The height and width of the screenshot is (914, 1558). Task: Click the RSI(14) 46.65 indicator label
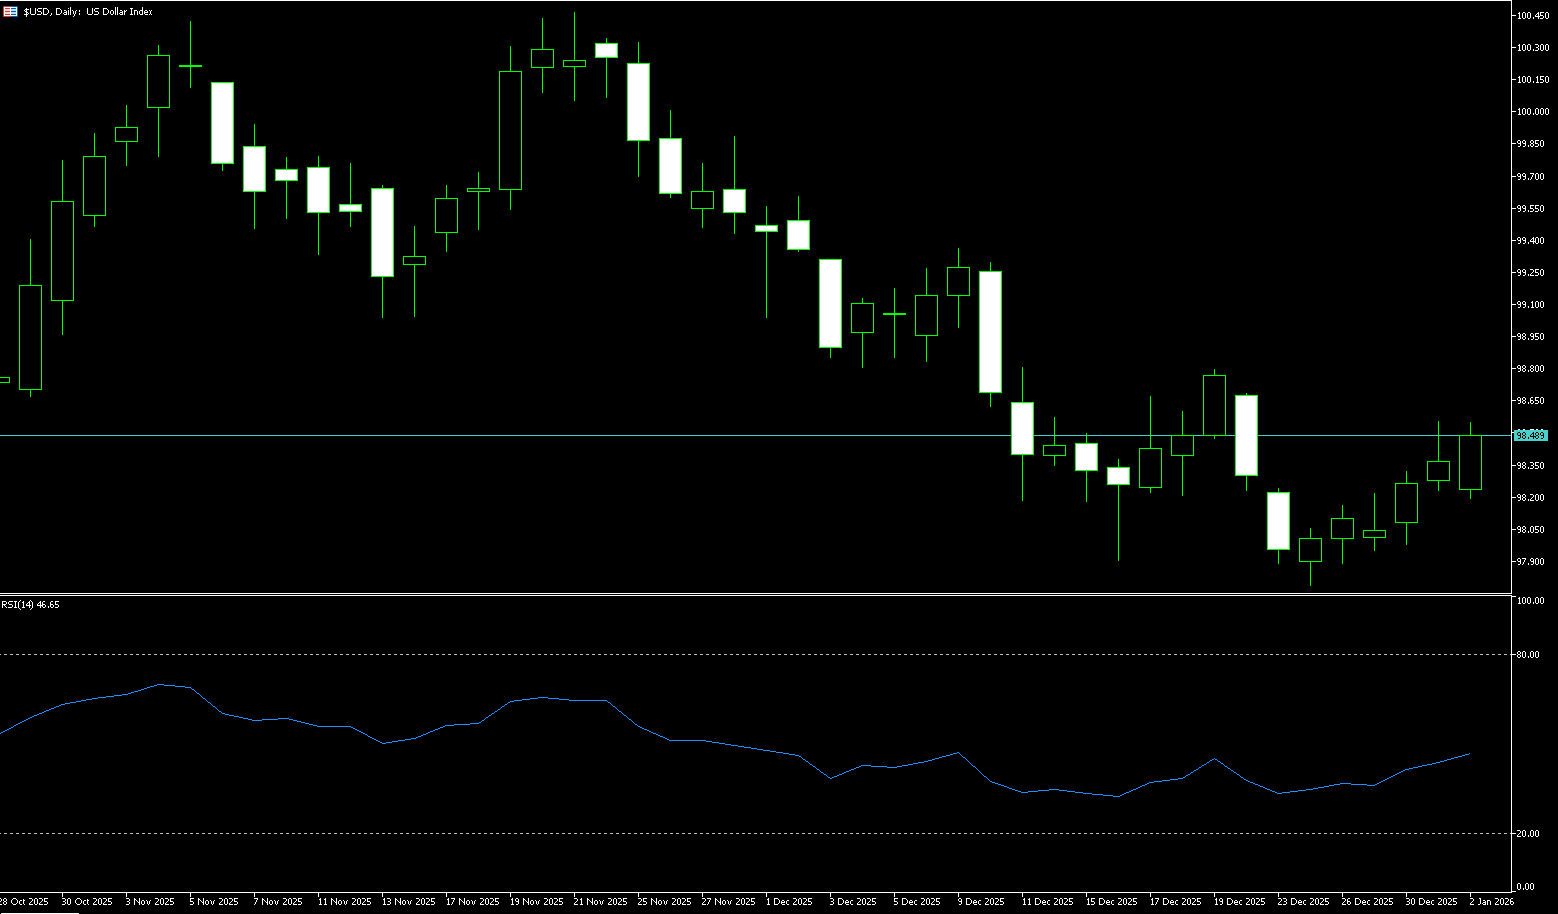coord(30,605)
